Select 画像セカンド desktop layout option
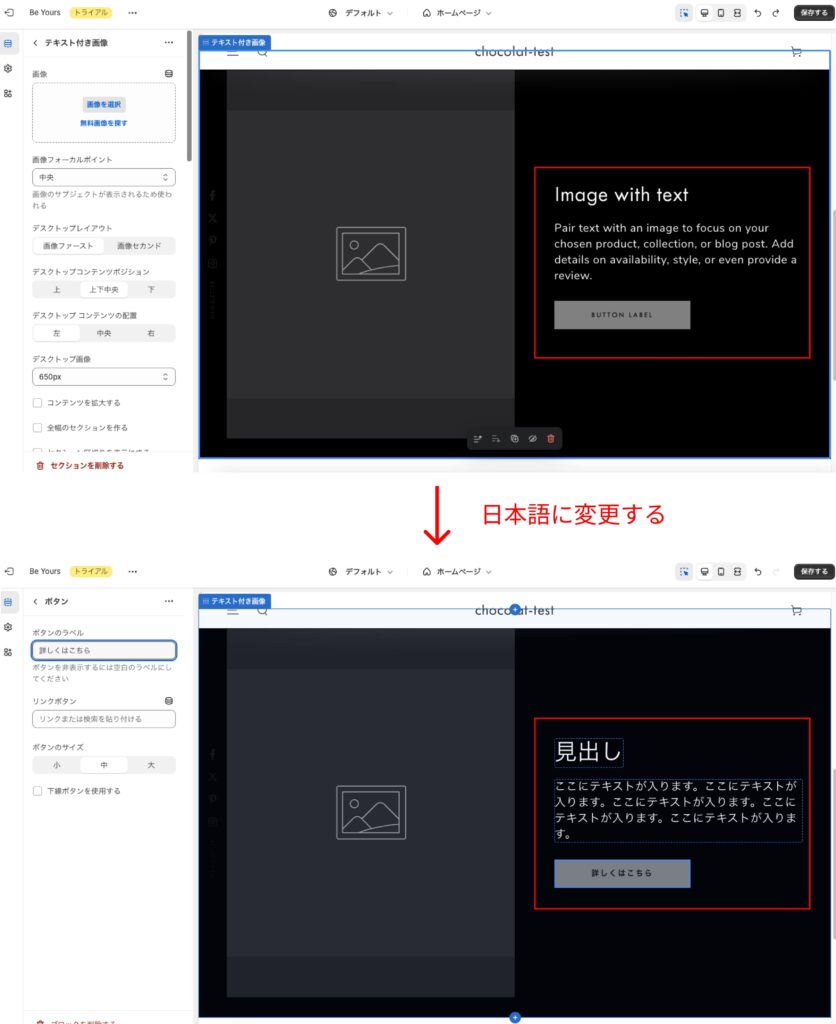This screenshot has width=836, height=1024. [139, 246]
